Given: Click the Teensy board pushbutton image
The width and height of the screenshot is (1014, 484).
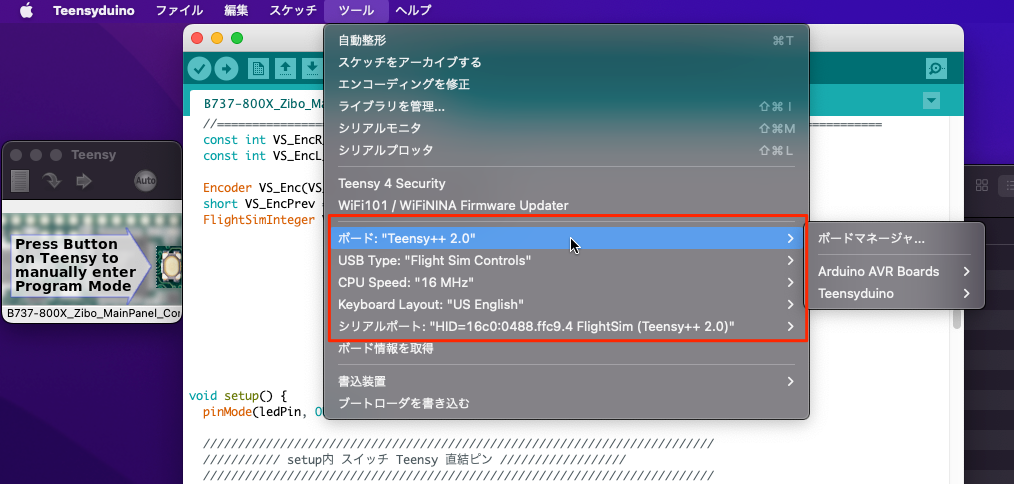Looking at the screenshot, I should (169, 265).
